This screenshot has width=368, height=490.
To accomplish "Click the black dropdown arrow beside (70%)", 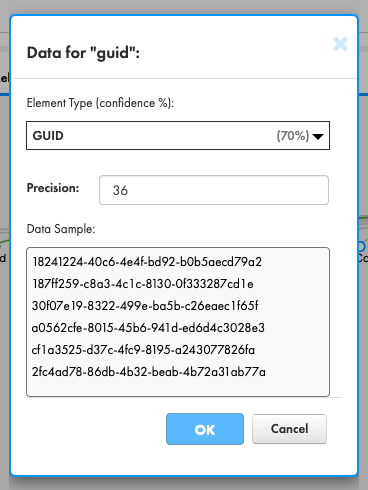I will point(318,136).
